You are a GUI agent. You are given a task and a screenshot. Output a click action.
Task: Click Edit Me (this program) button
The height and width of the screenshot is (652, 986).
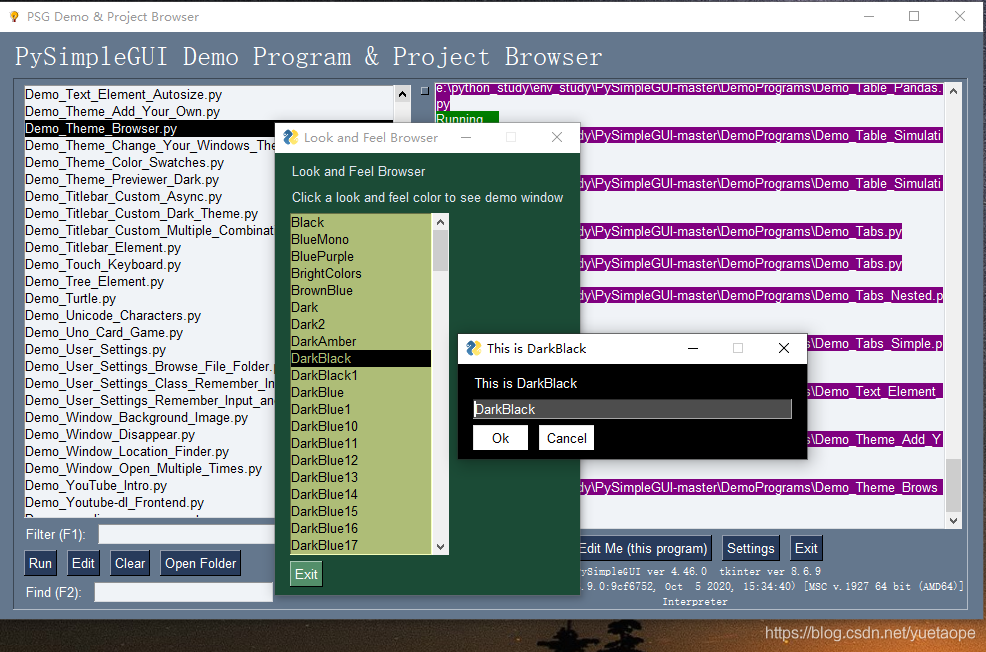click(x=644, y=548)
